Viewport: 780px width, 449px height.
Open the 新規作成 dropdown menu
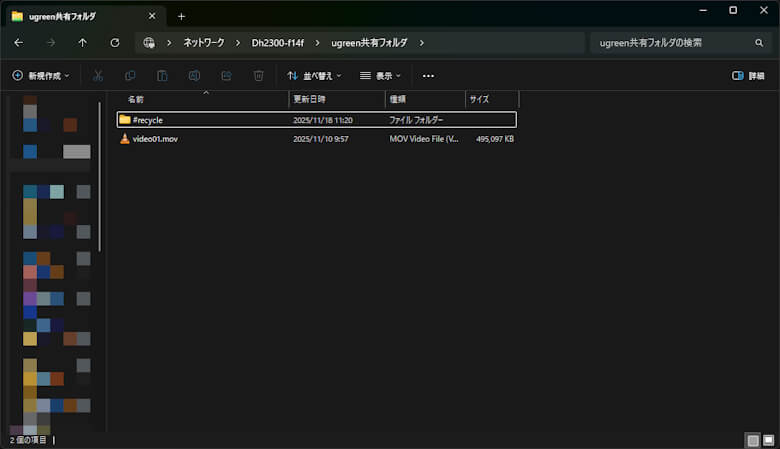[41, 76]
